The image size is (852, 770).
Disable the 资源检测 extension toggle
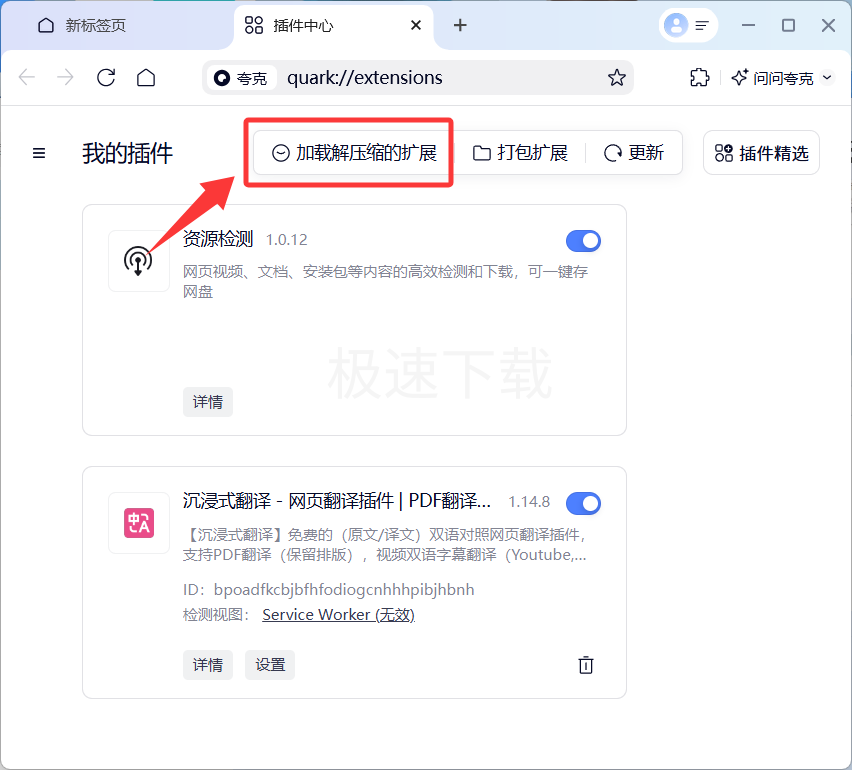583,241
